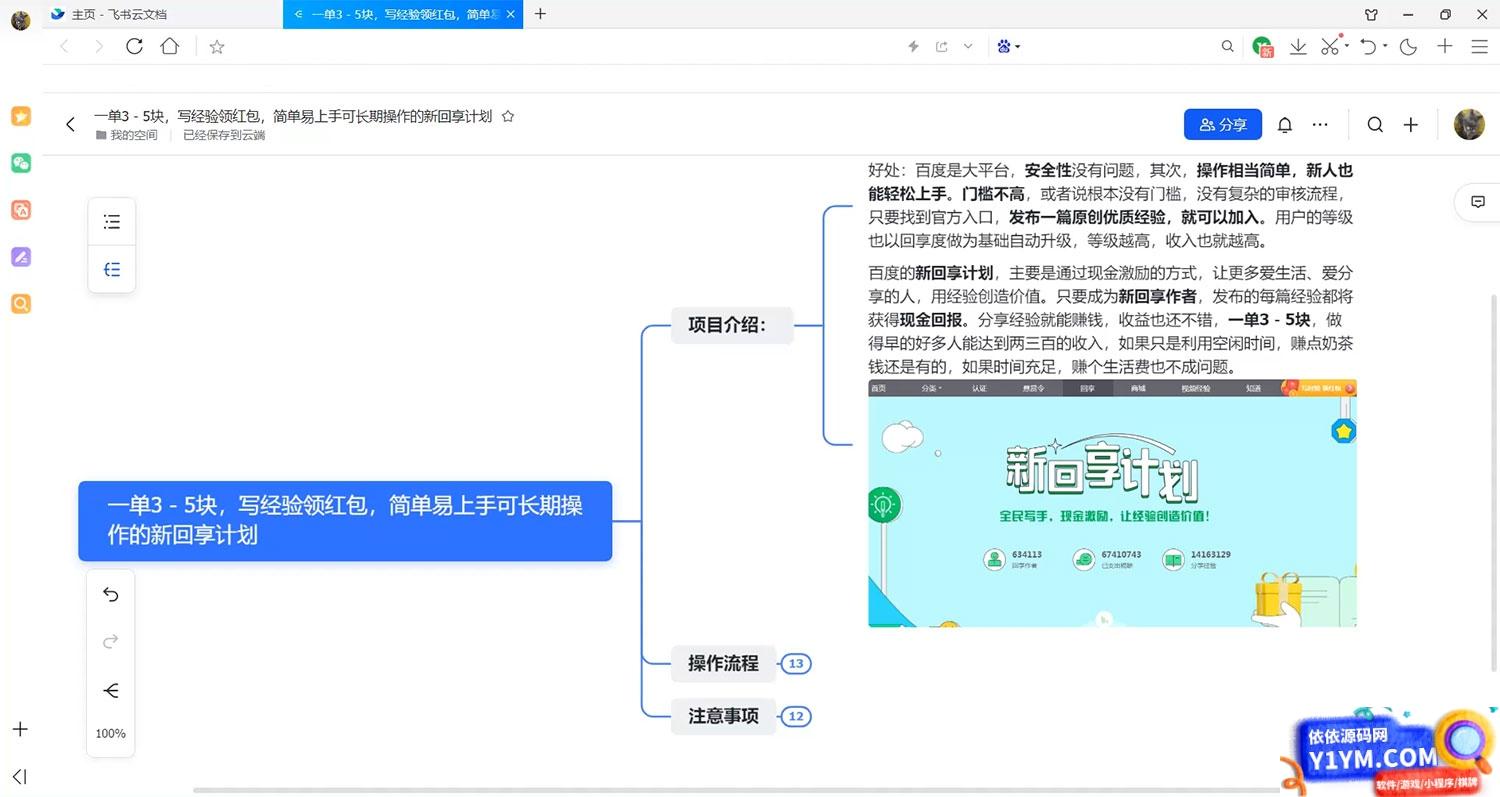Switch to 主页 - 飞书云文档 tab
This screenshot has height=797, width=1500.
tap(162, 14)
